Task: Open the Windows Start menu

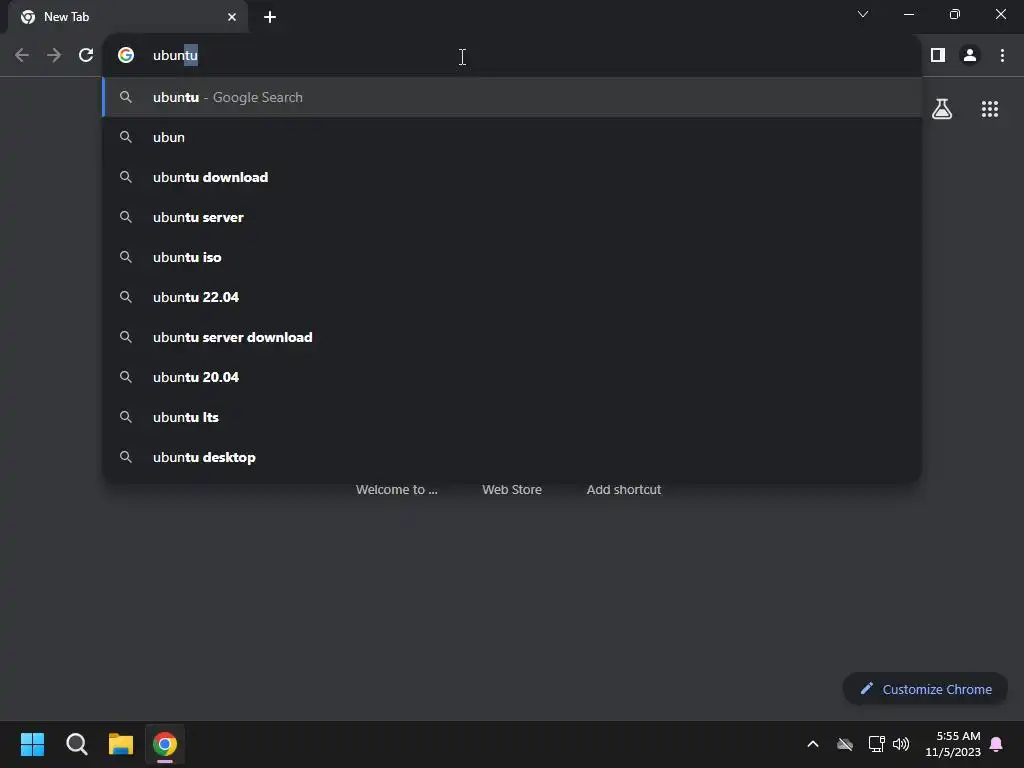Action: pos(32,744)
